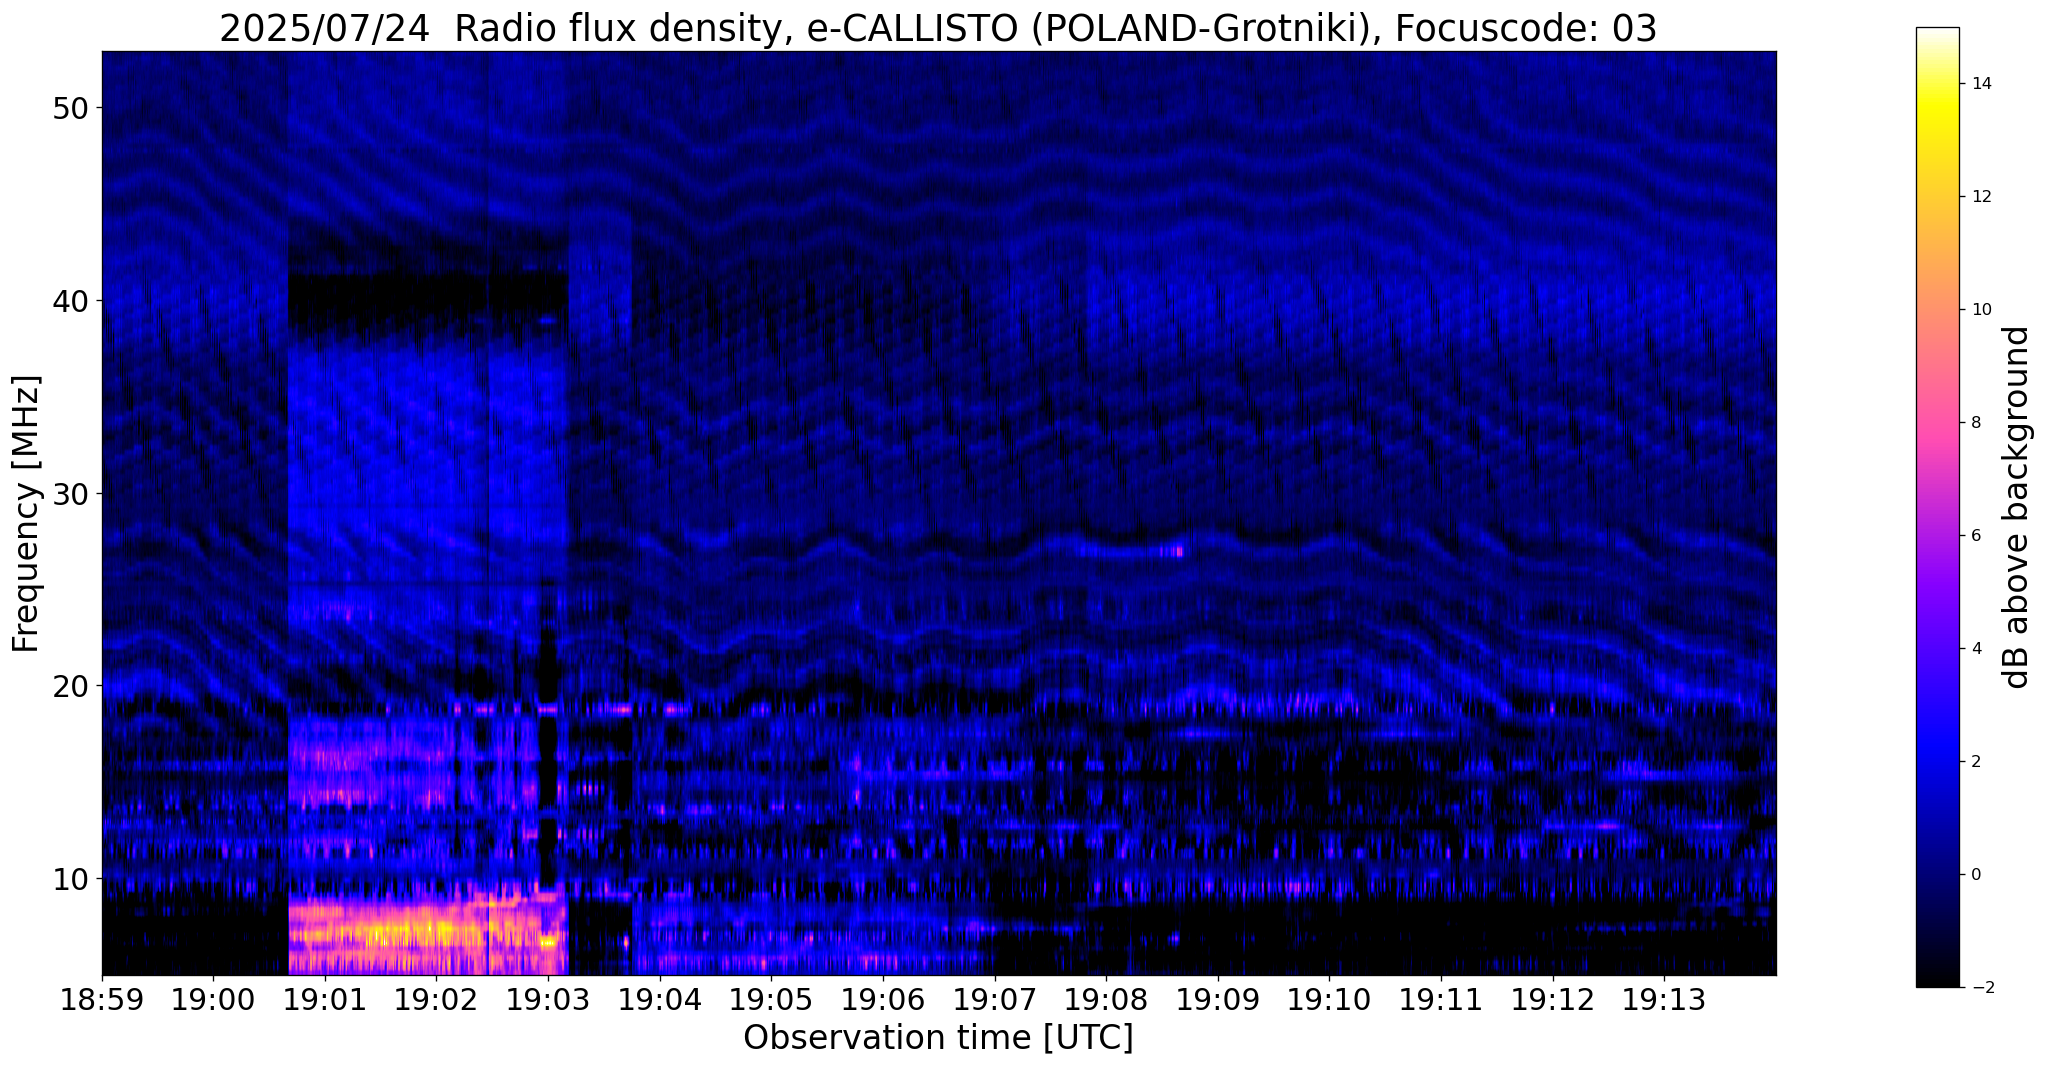Click the 19:05 time tick label
2047x1067 pixels.
coord(771,1001)
